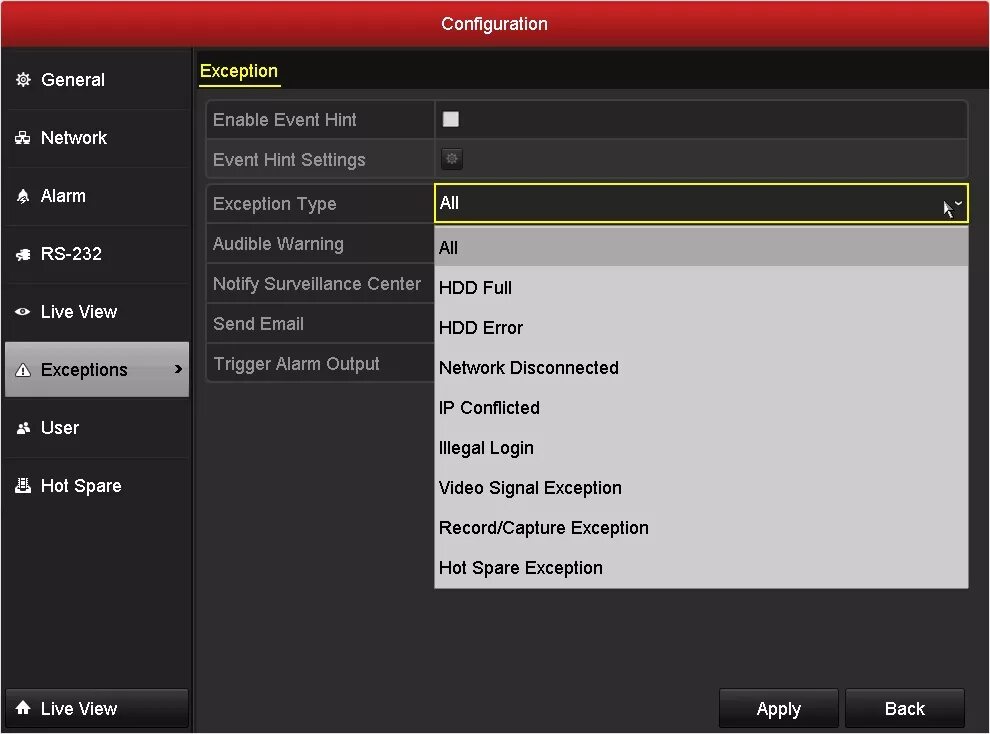This screenshot has height=734, width=990.
Task: Choose Hot Spare Exception option
Action: tap(701, 568)
